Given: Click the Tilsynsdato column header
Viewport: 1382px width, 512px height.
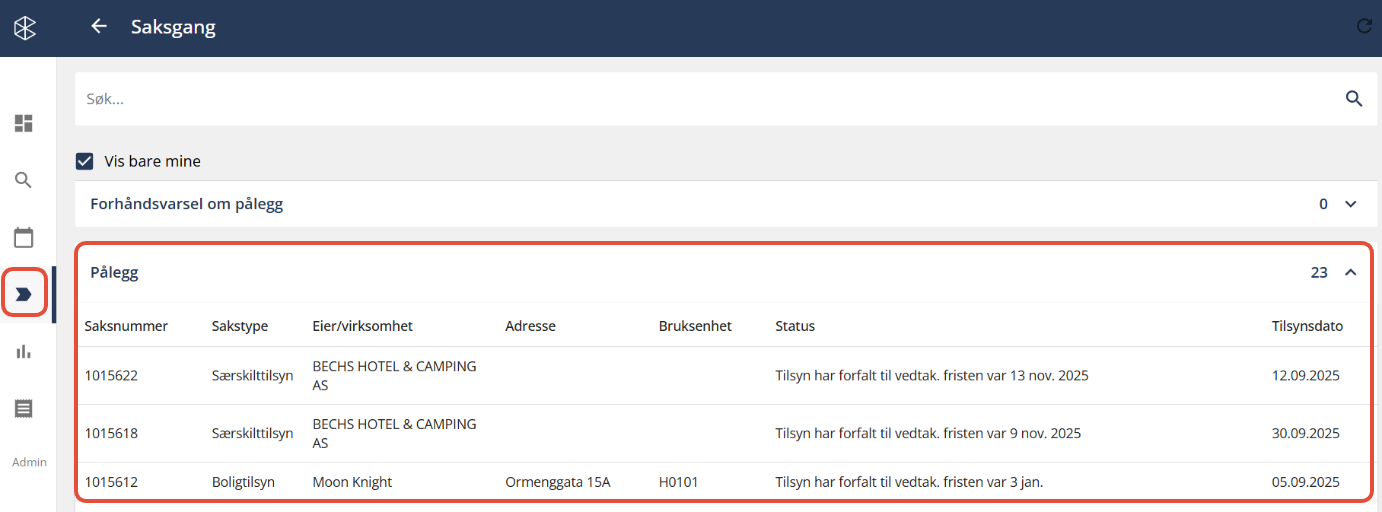Looking at the screenshot, I should 1307,326.
